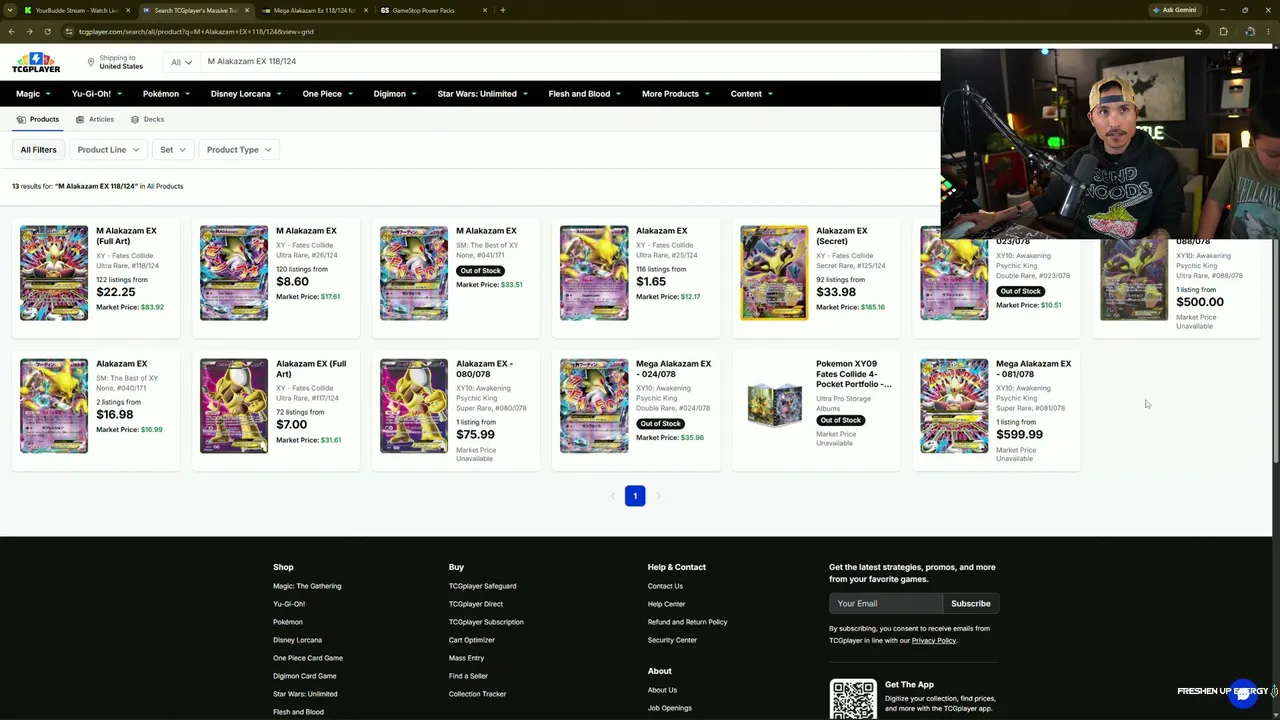Click the Your Email input field
This screenshot has height=720, width=1280.
pos(886,604)
